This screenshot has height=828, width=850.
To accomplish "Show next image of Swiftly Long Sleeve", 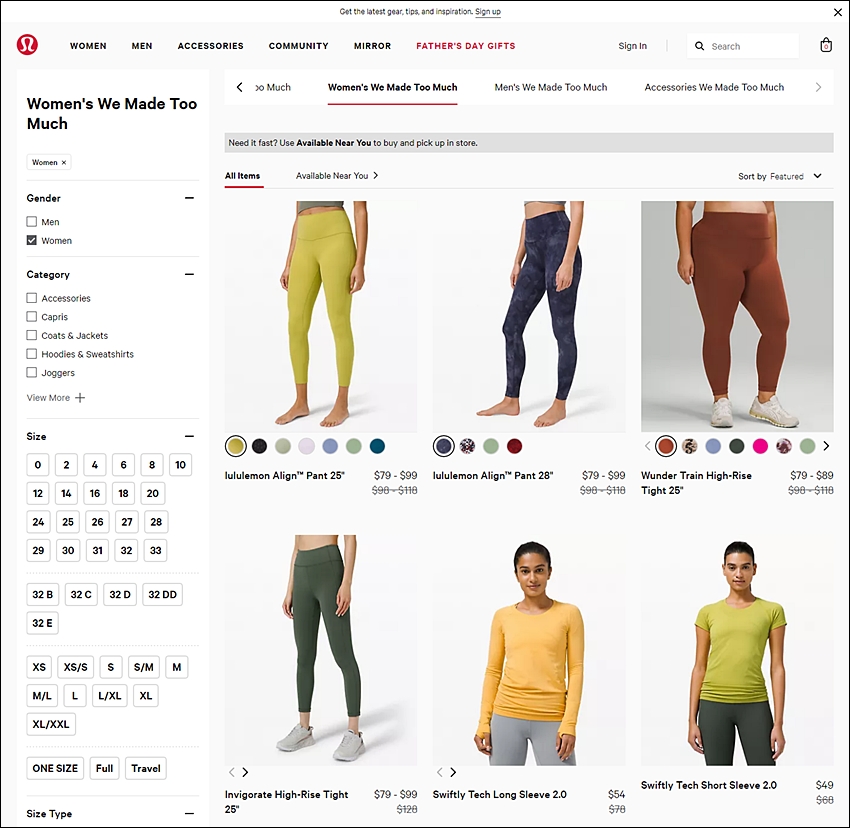I will [x=453, y=772].
